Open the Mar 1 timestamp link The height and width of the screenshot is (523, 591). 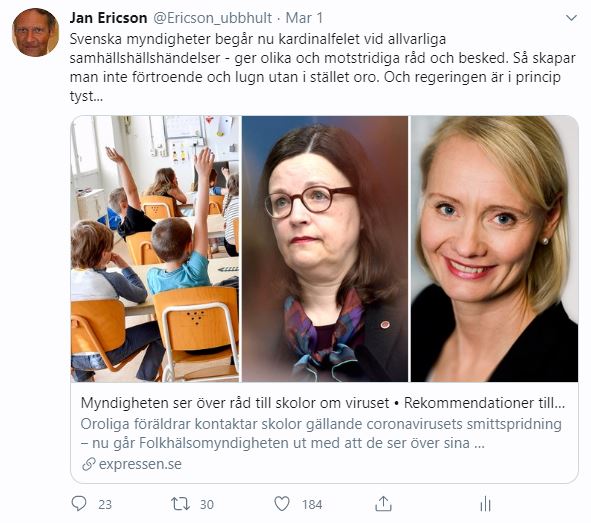pyautogui.click(x=304, y=18)
